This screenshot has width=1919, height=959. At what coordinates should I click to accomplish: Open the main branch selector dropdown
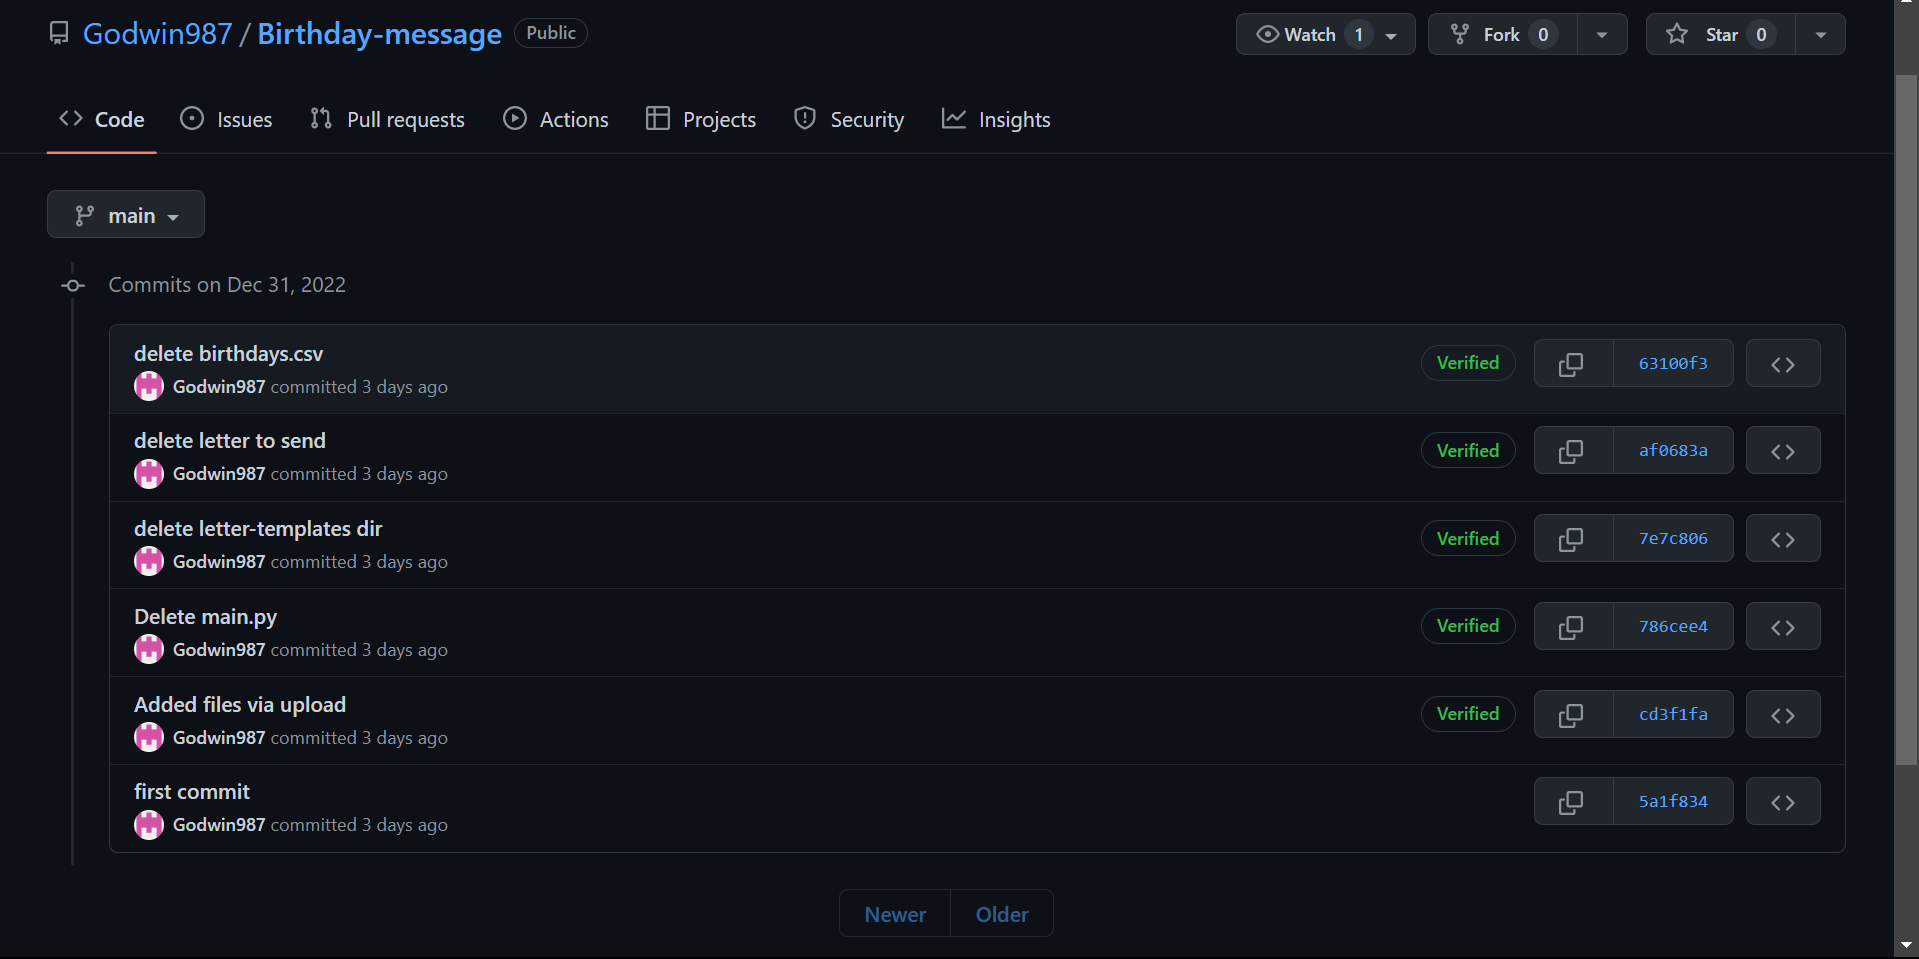click(126, 215)
